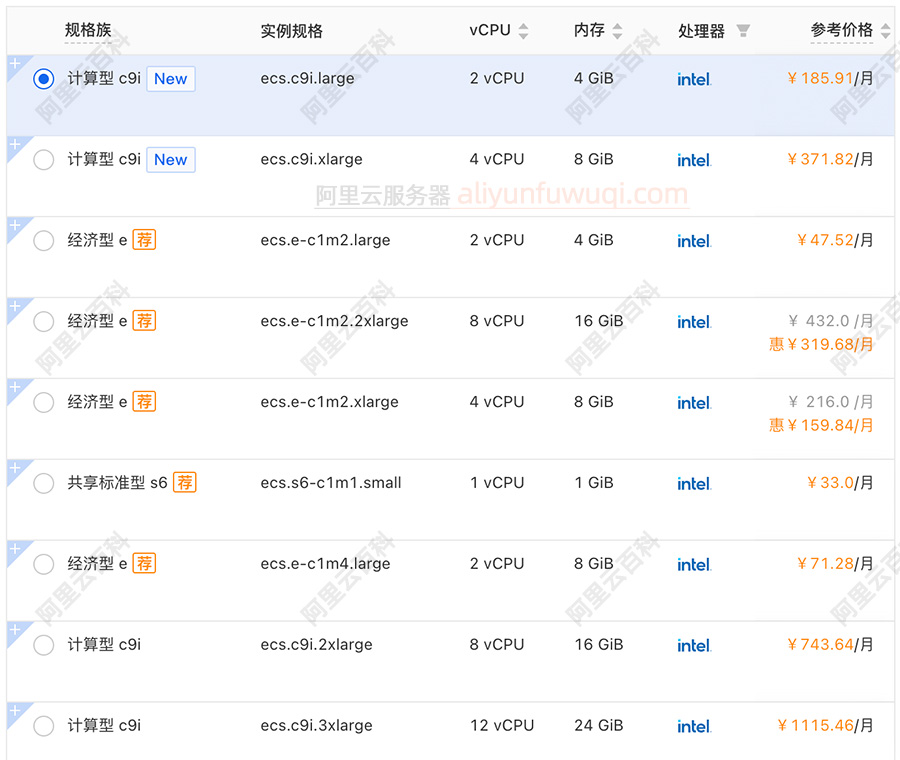
Task: Expand the corner plus on ecs.e-c1m2.2xlarge row
Action: tap(14, 305)
